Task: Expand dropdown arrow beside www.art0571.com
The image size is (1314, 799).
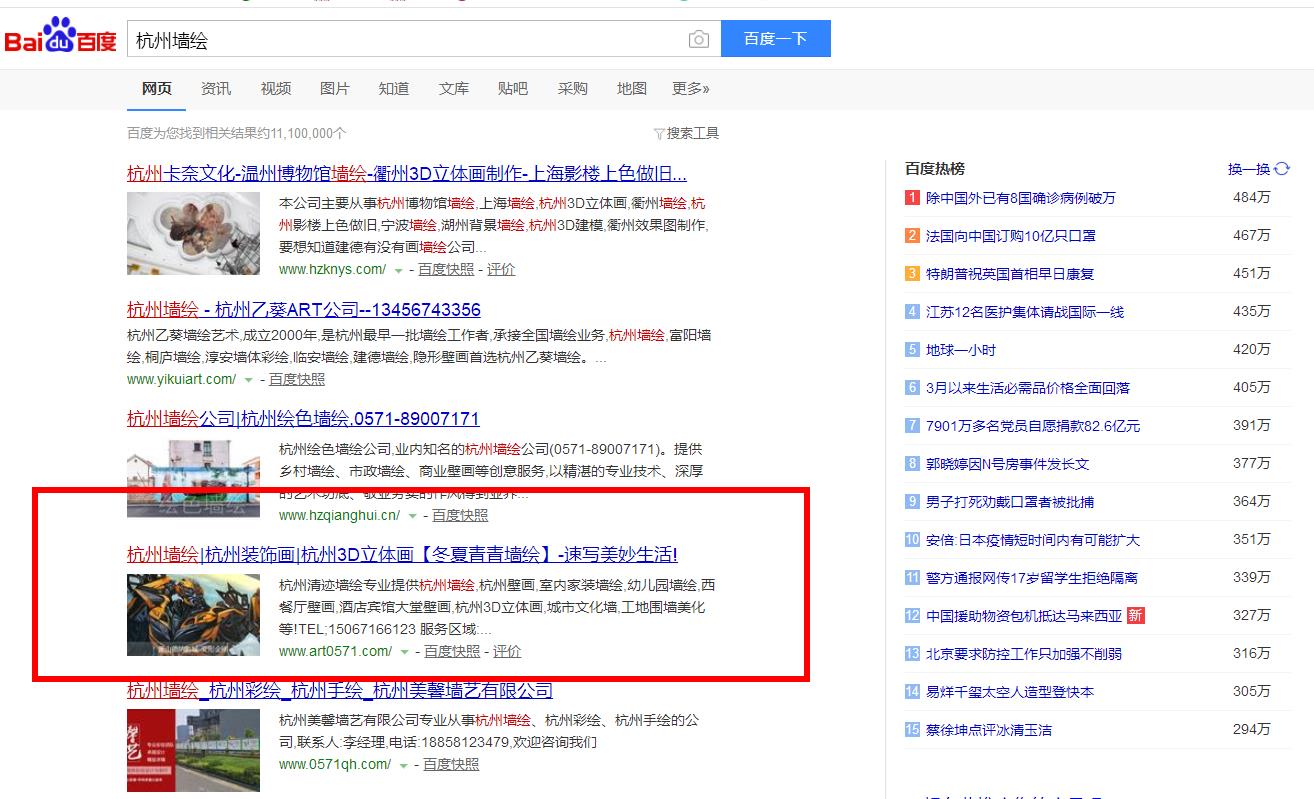Action: coord(404,653)
